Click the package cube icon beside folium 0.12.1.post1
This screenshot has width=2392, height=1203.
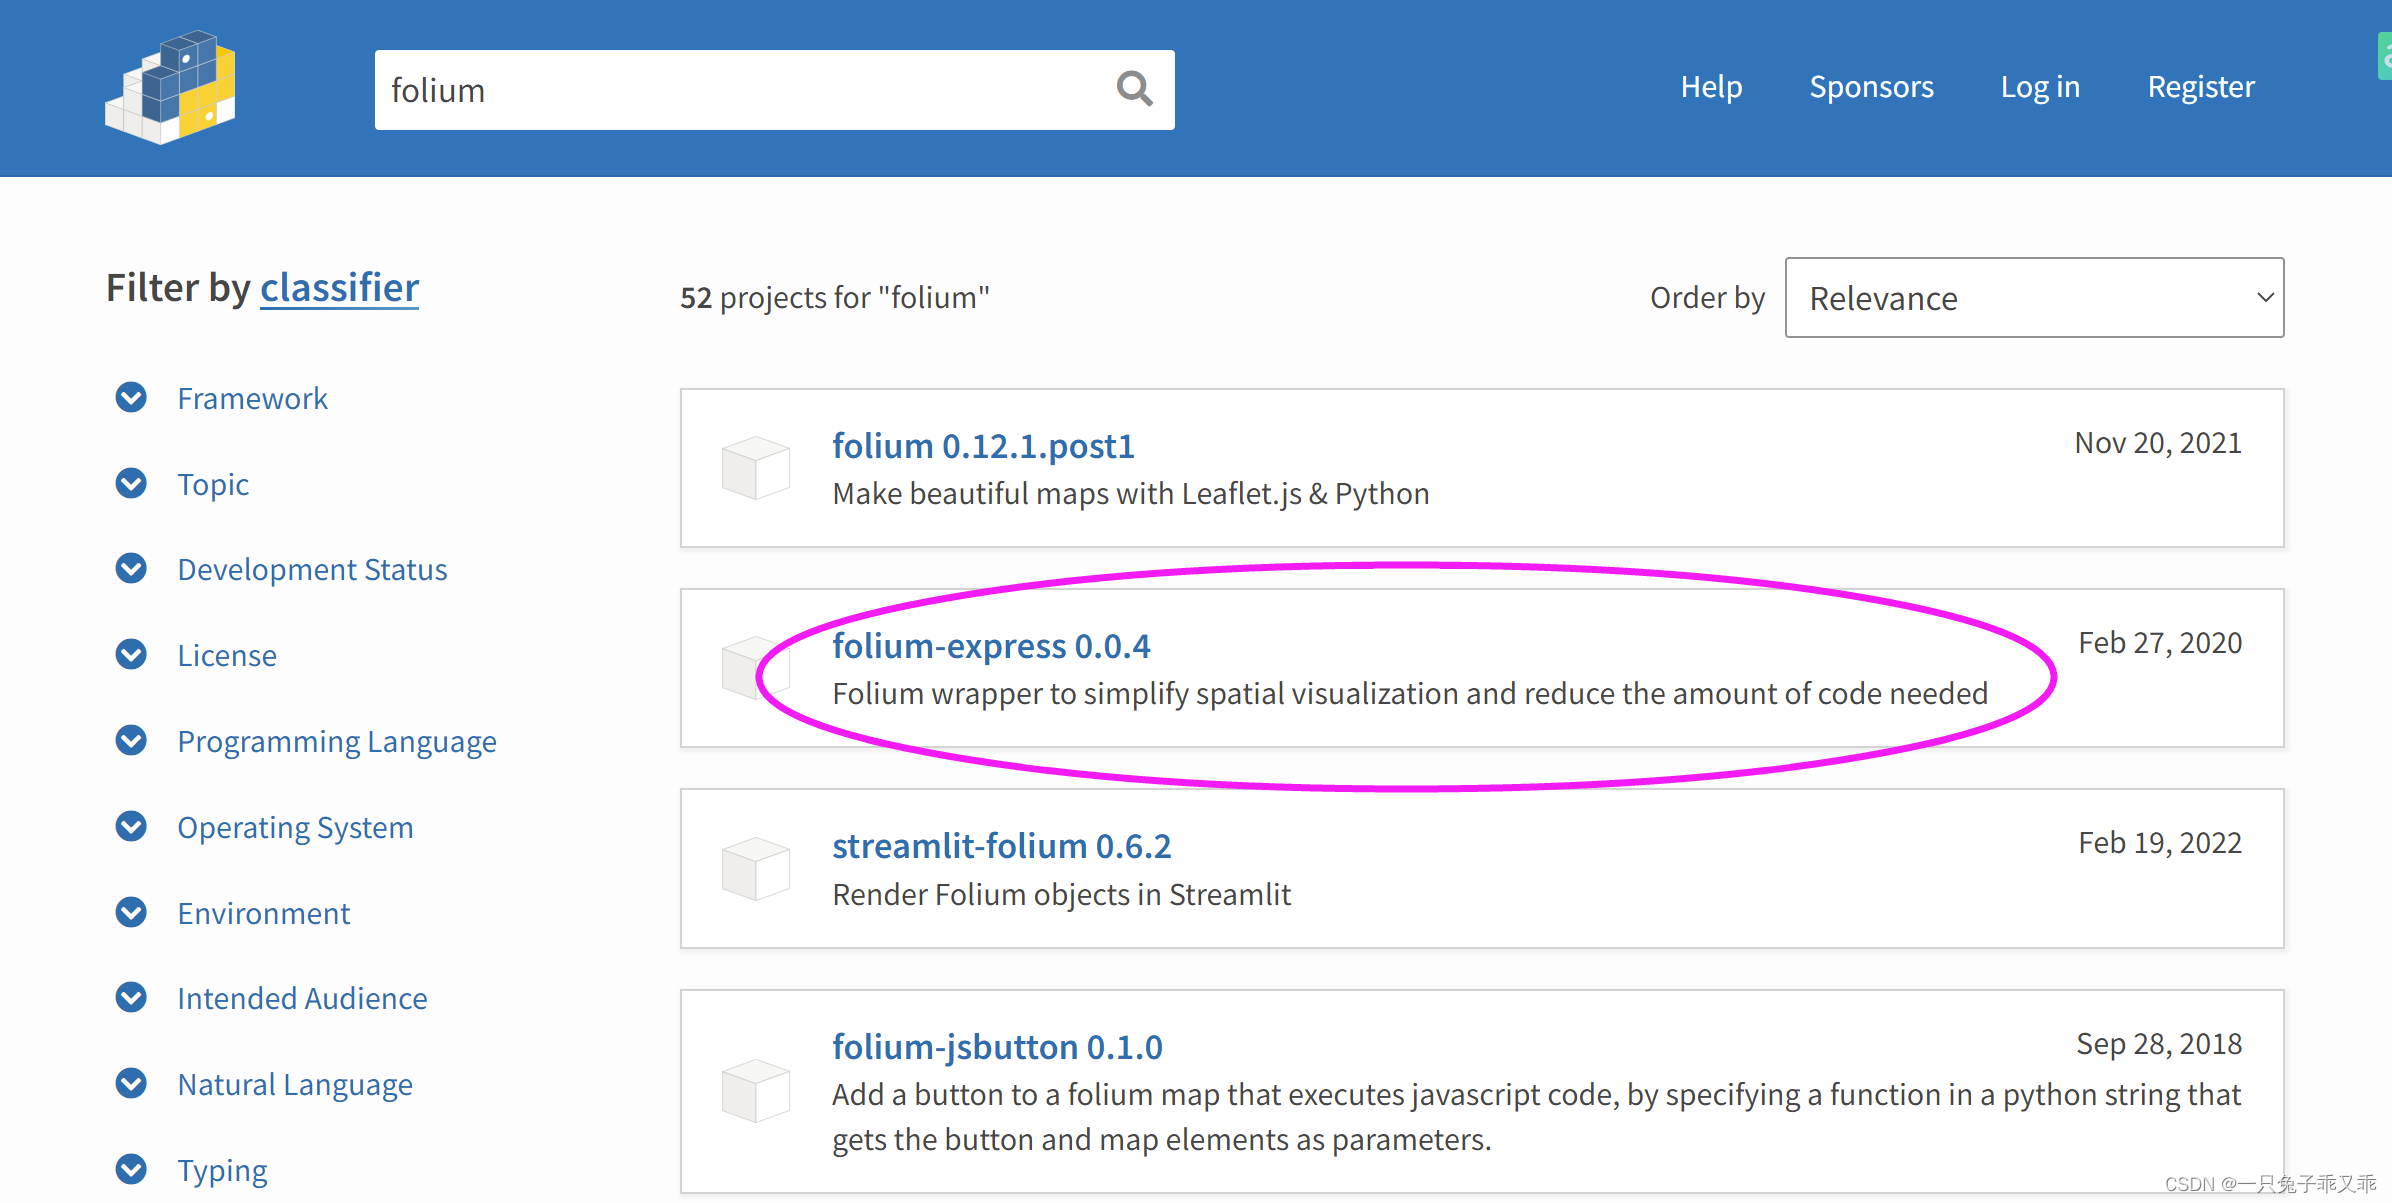[x=756, y=467]
